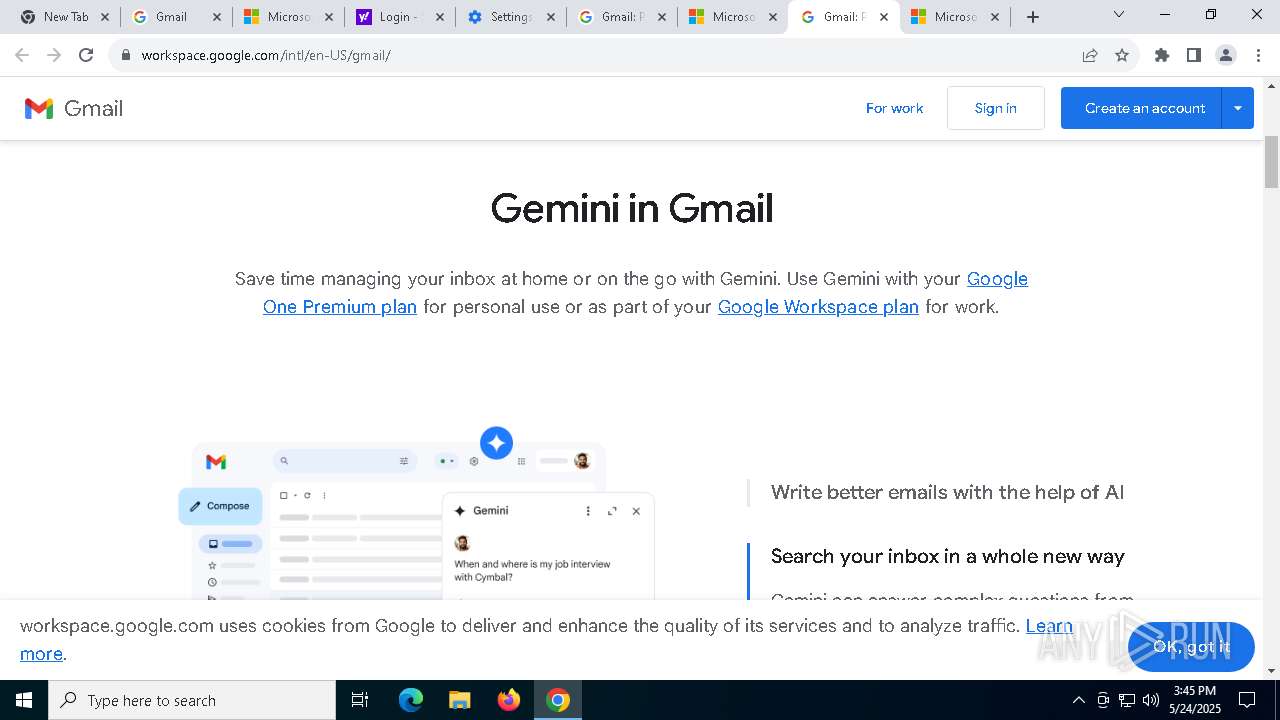Open a new tab with the plus button
The width and height of the screenshot is (1280, 720).
click(x=1033, y=17)
